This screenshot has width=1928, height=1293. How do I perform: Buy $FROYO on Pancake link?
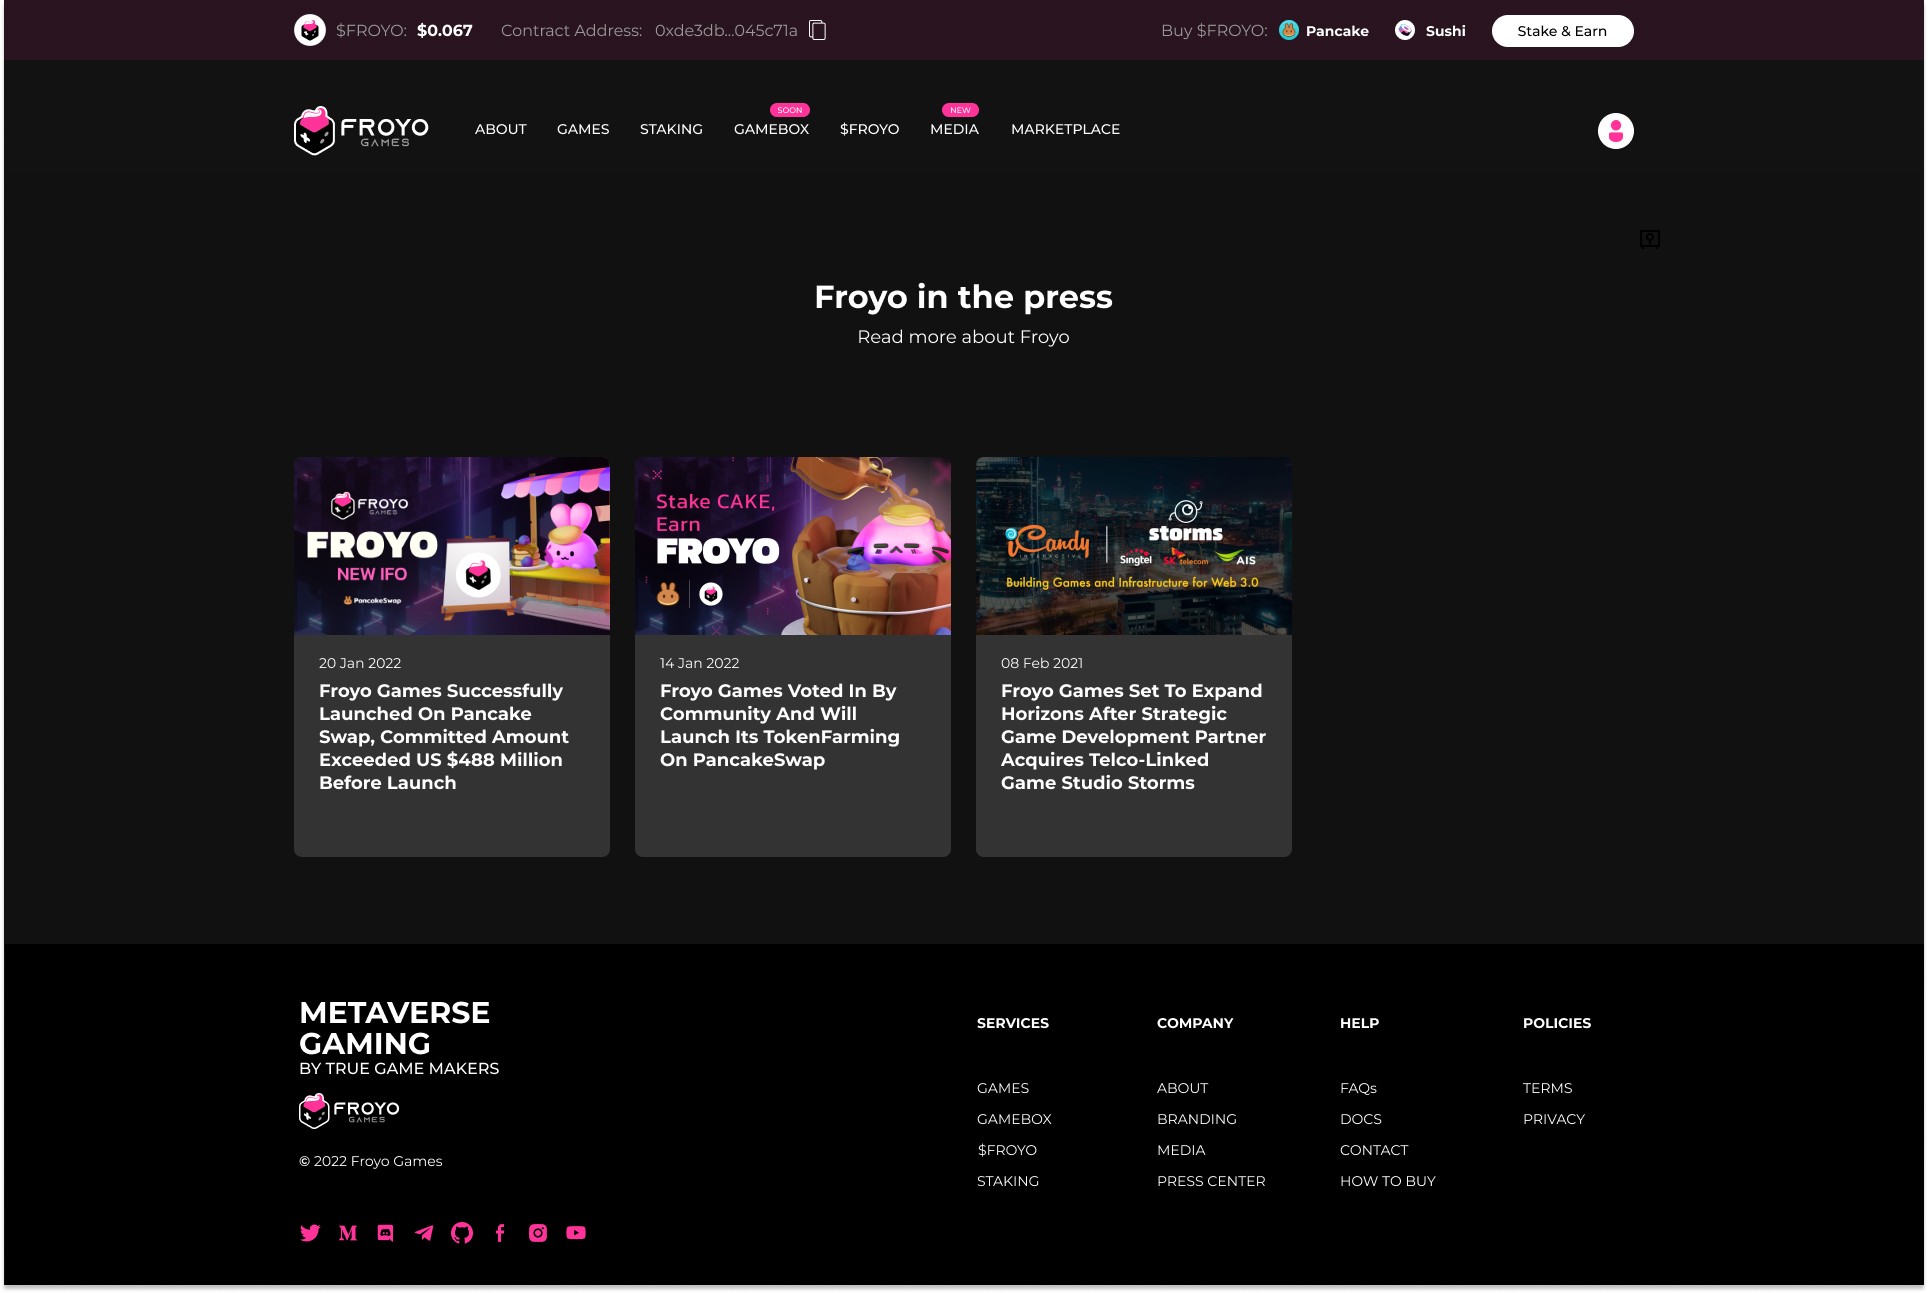point(1325,31)
